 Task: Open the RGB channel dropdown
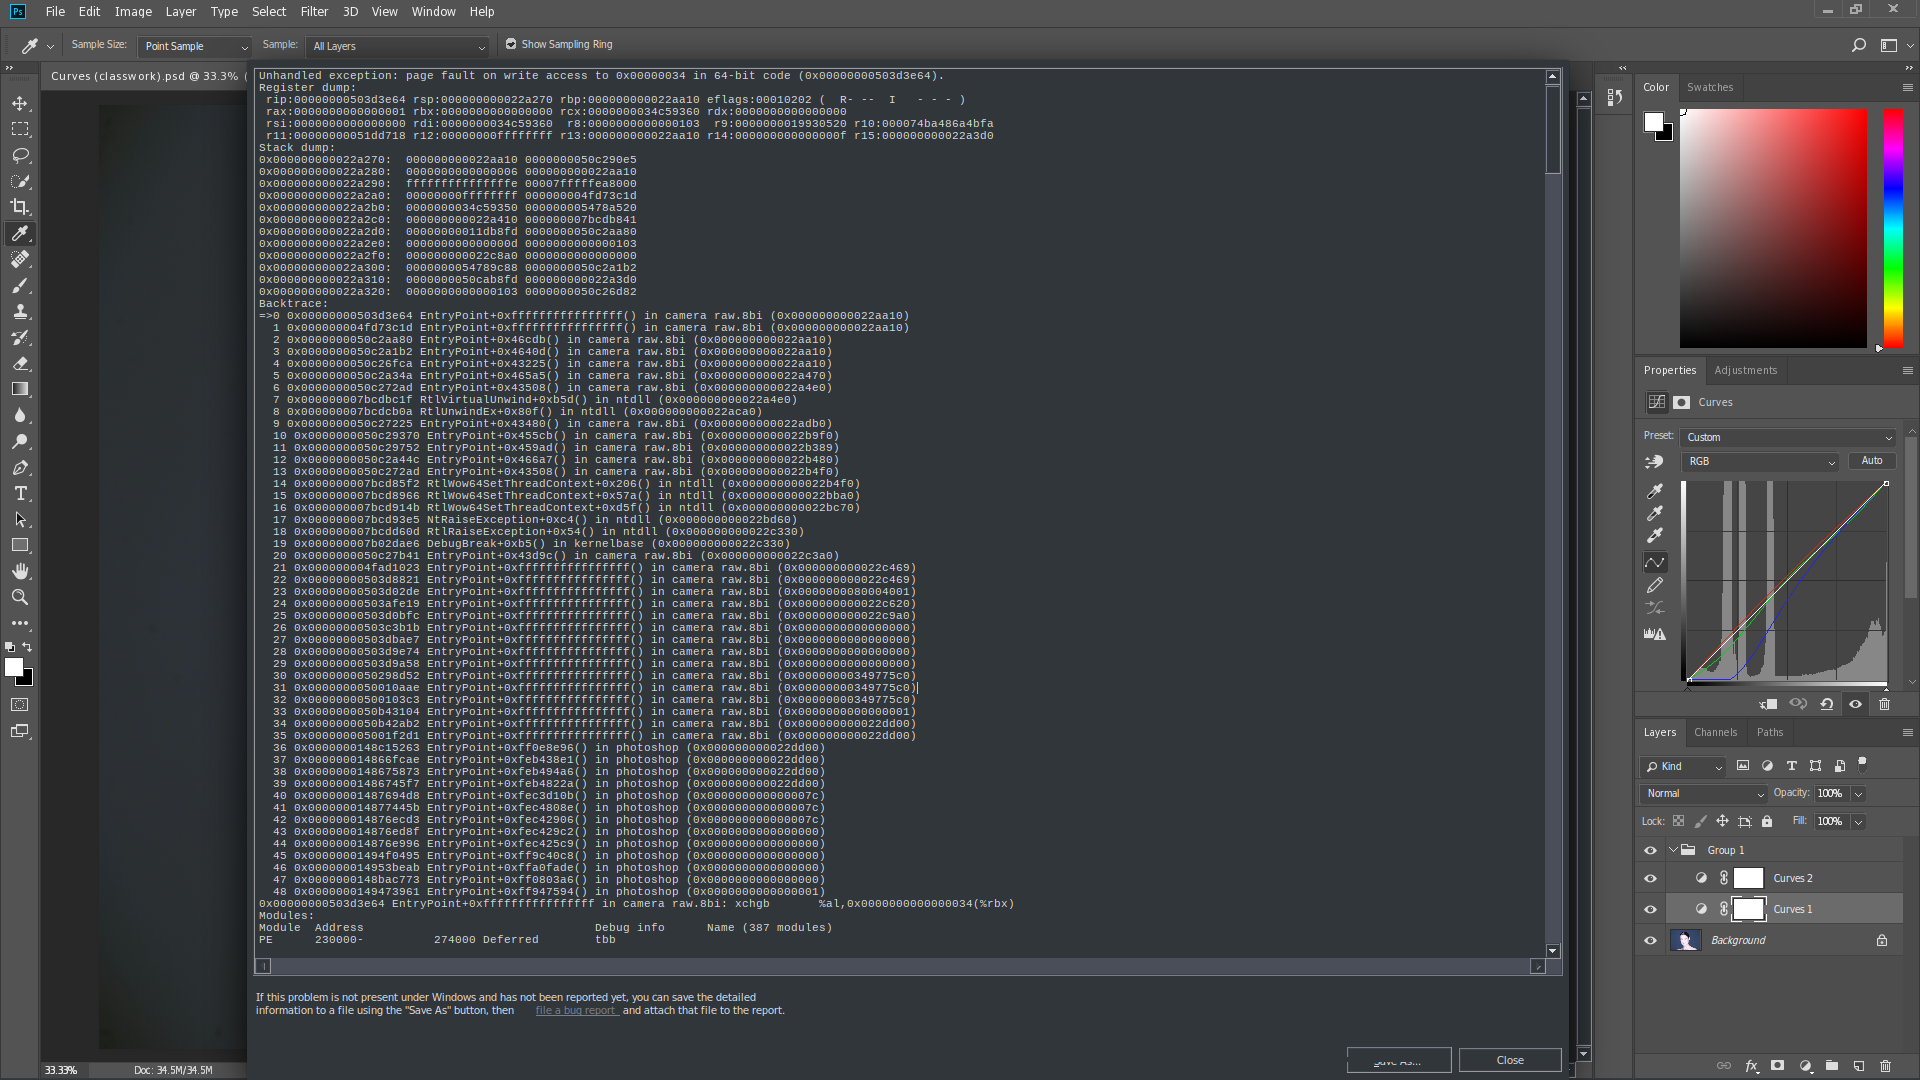tap(1761, 461)
